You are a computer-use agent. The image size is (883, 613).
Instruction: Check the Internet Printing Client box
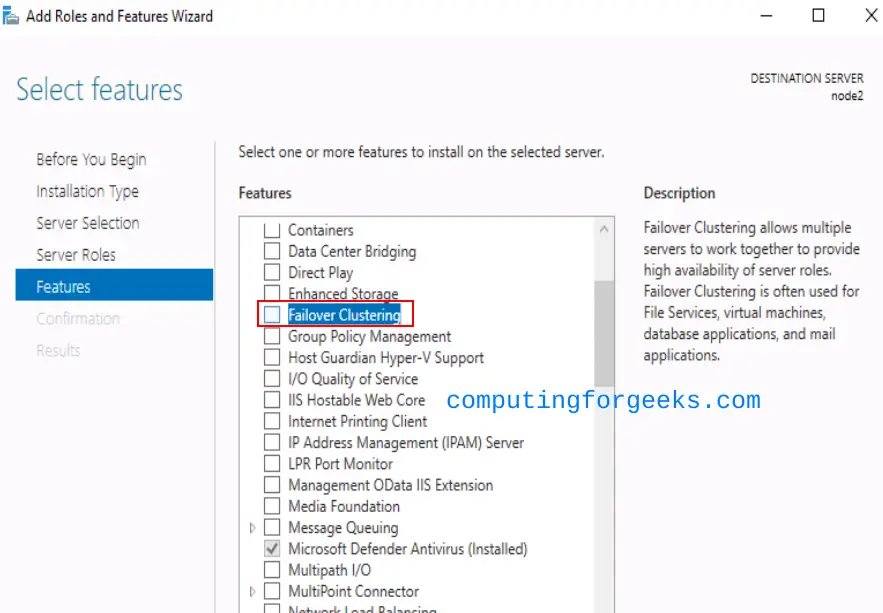[272, 421]
